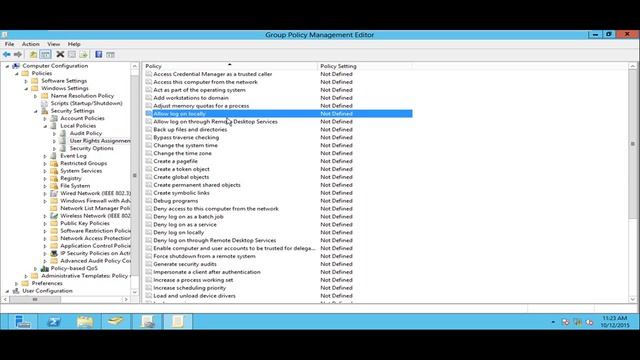The image size is (640, 360).
Task: Click the blue Help toolbar icon
Action: tap(99, 54)
